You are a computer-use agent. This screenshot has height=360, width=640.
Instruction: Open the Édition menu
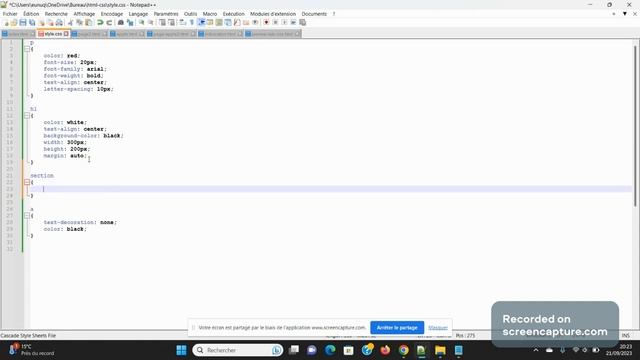[31, 14]
